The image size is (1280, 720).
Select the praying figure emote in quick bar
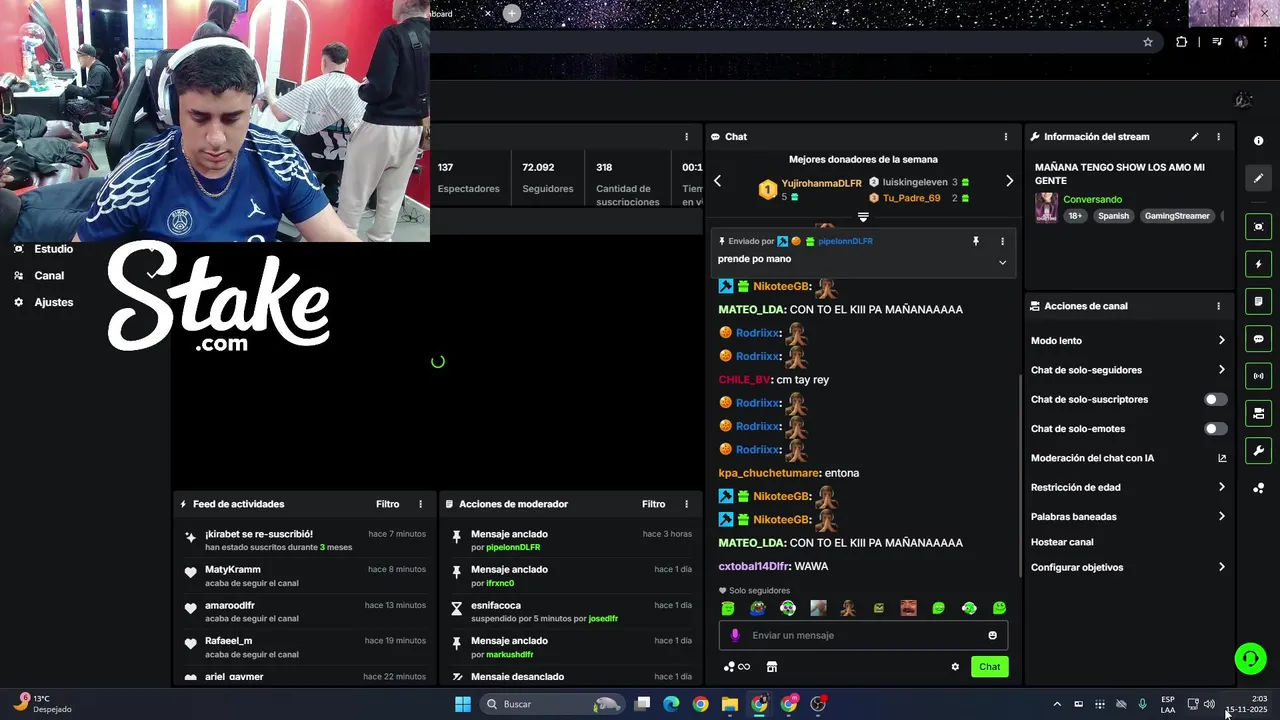pos(848,608)
